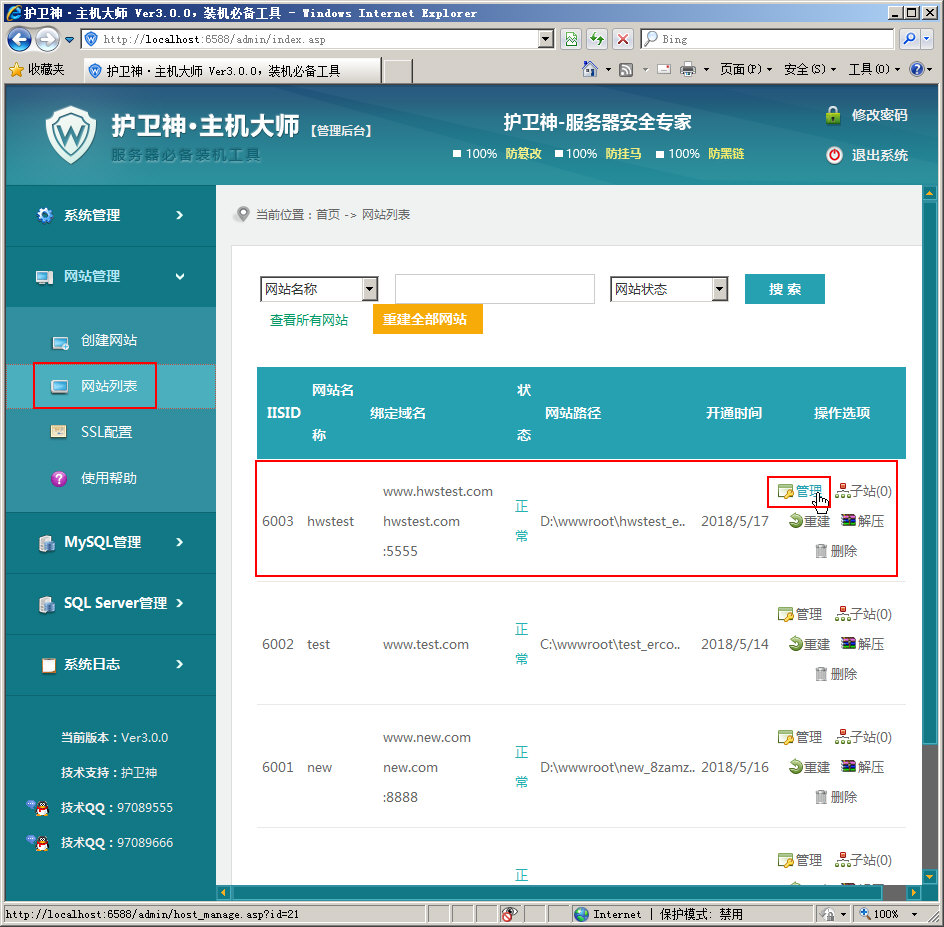944x927 pixels.
Task: Open 创建网站 in the sidebar
Action: tap(108, 341)
